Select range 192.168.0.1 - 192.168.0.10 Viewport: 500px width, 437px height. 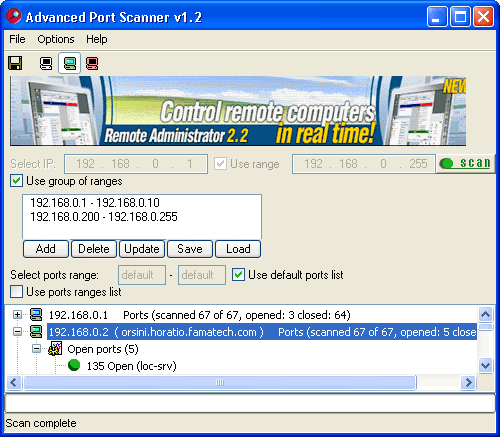(x=95, y=203)
